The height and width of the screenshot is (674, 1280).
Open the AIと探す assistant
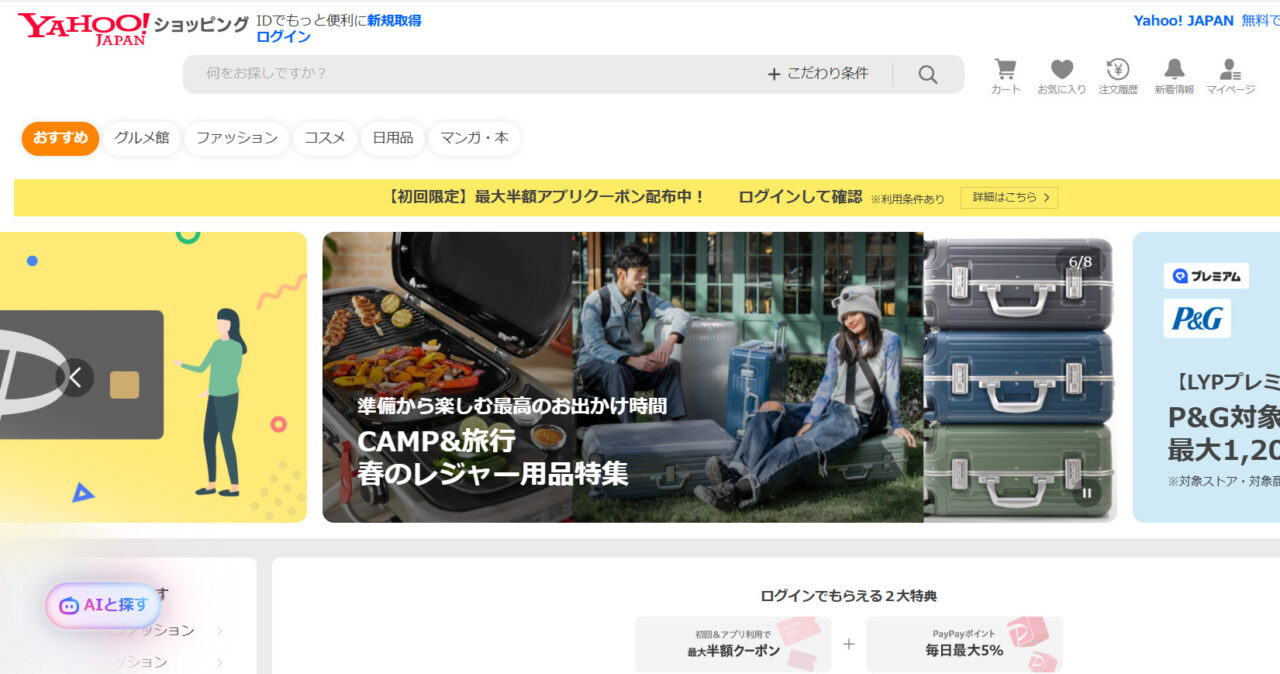(101, 605)
